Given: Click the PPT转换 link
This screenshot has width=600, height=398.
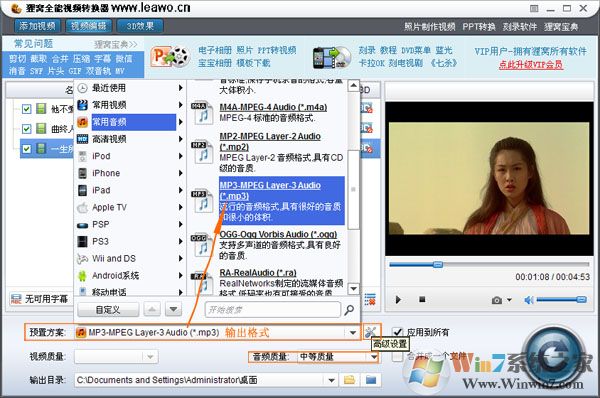Looking at the screenshot, I should point(479,27).
